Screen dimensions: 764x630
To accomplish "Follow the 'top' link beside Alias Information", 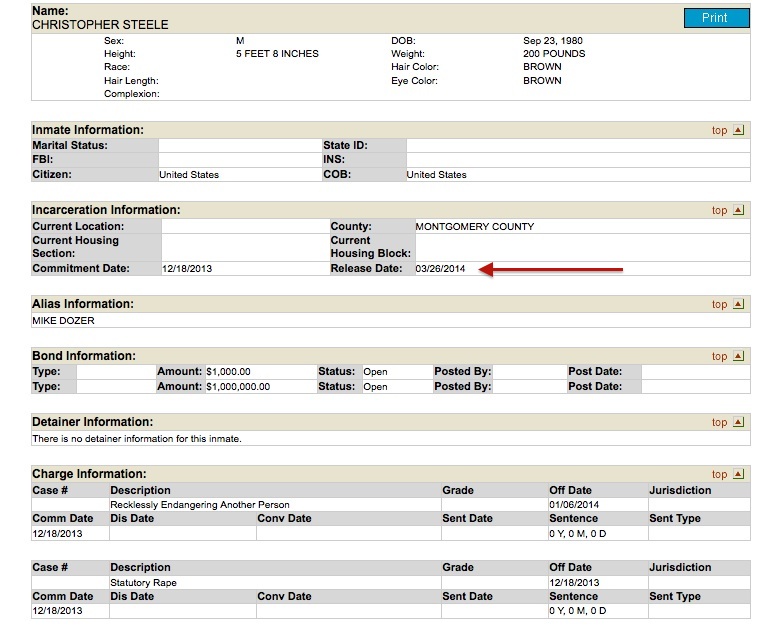I will pyautogui.click(x=719, y=305).
